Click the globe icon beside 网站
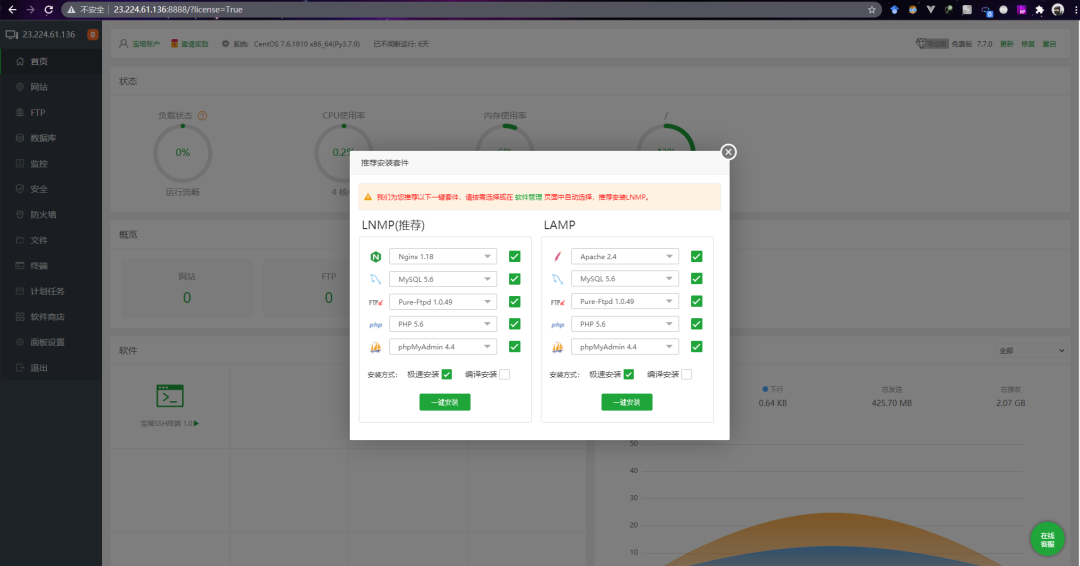 click(20, 87)
